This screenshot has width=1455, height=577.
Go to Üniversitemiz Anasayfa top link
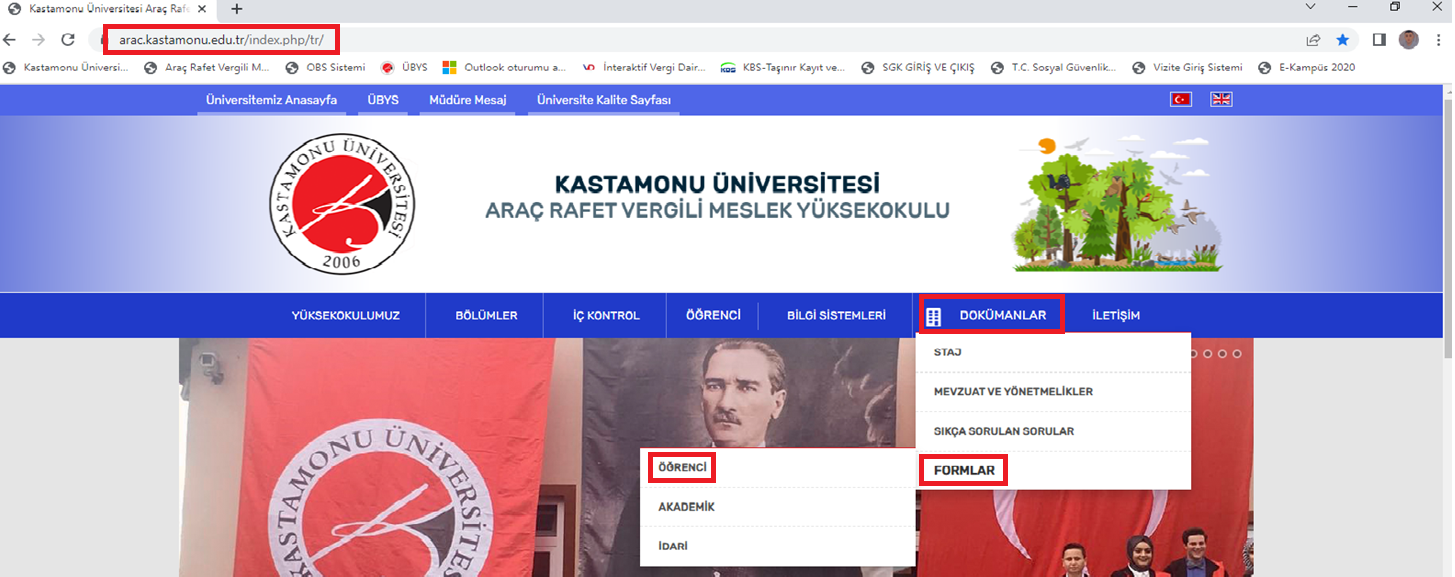click(x=271, y=100)
